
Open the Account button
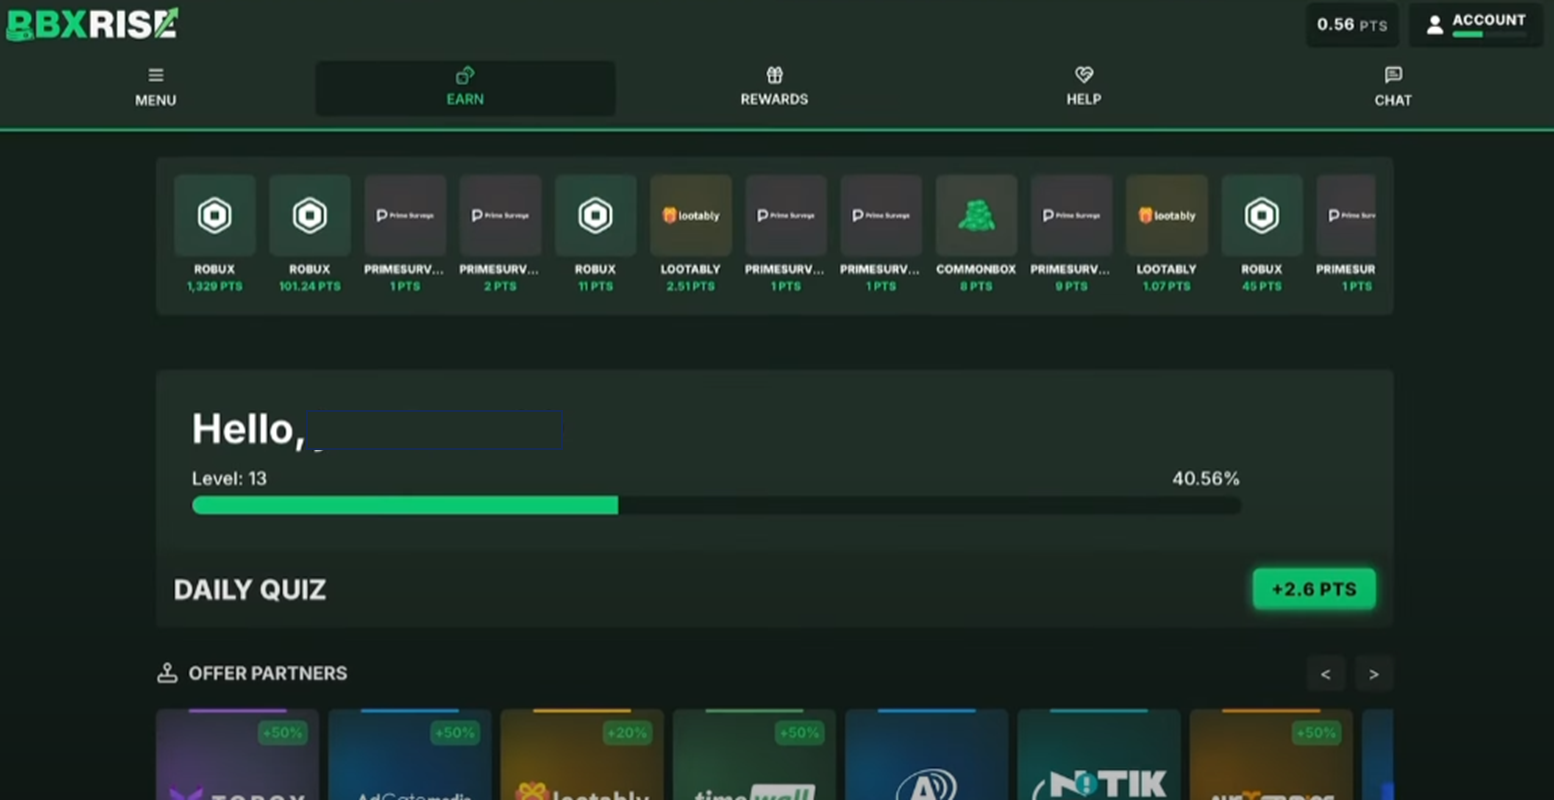coord(1476,25)
